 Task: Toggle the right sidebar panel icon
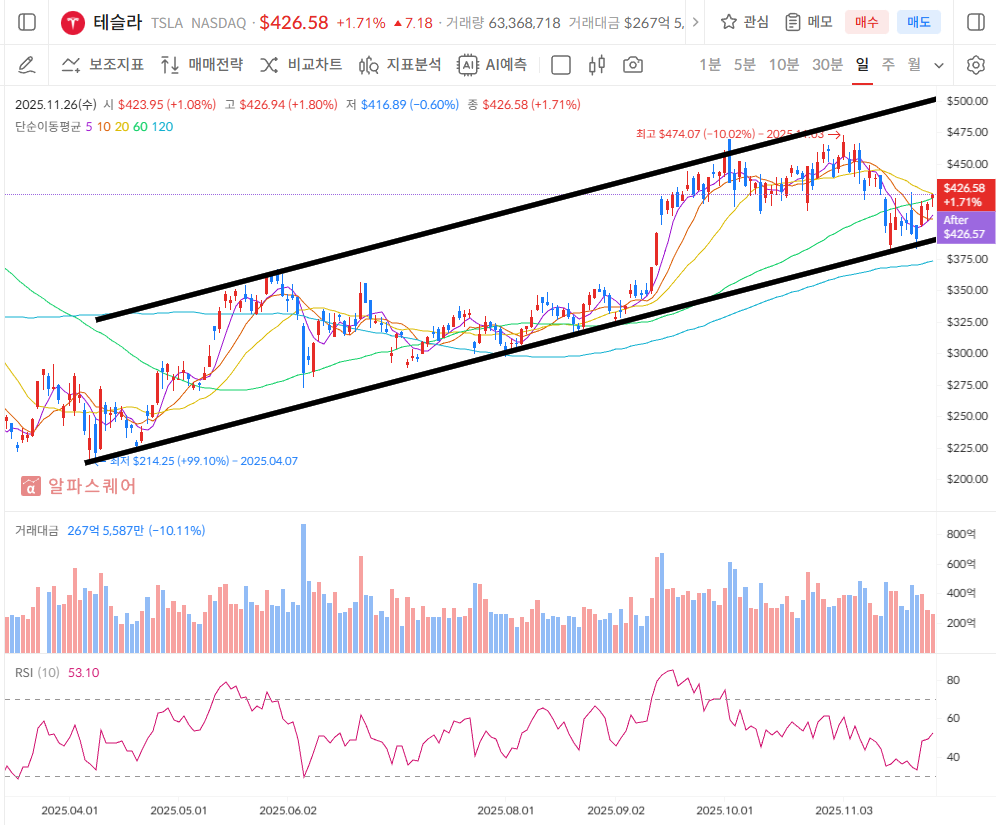tap(975, 22)
